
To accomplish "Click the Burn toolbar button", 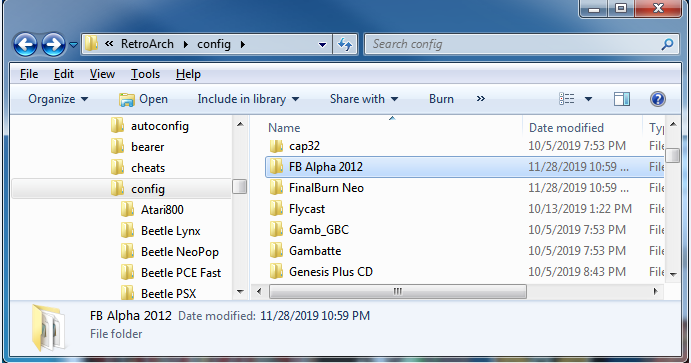I will 441,99.
